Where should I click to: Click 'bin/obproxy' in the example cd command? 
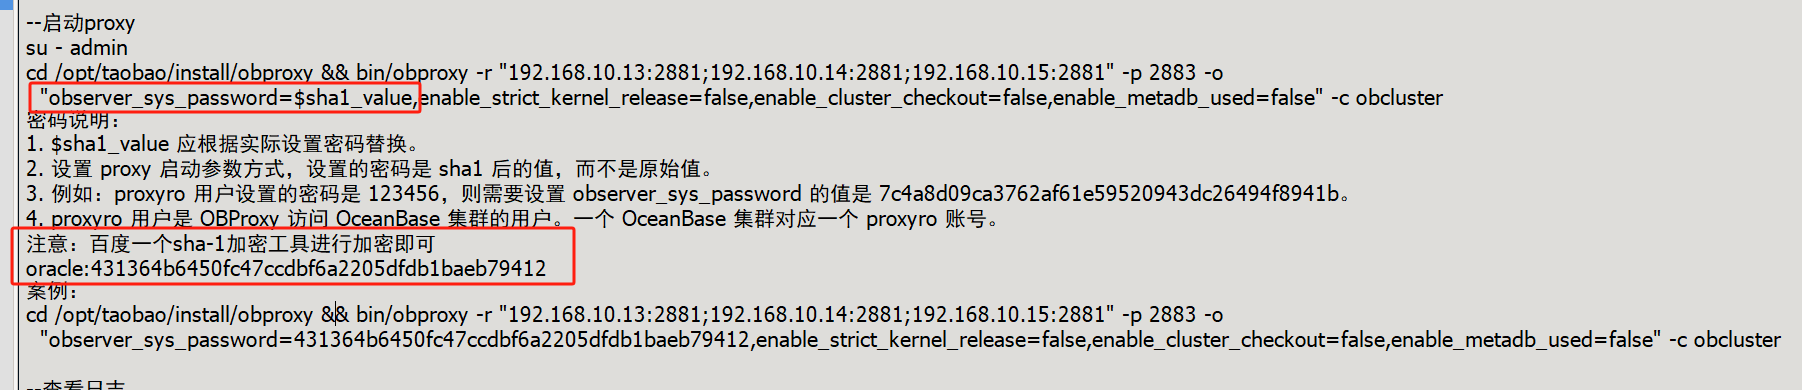pos(412,315)
